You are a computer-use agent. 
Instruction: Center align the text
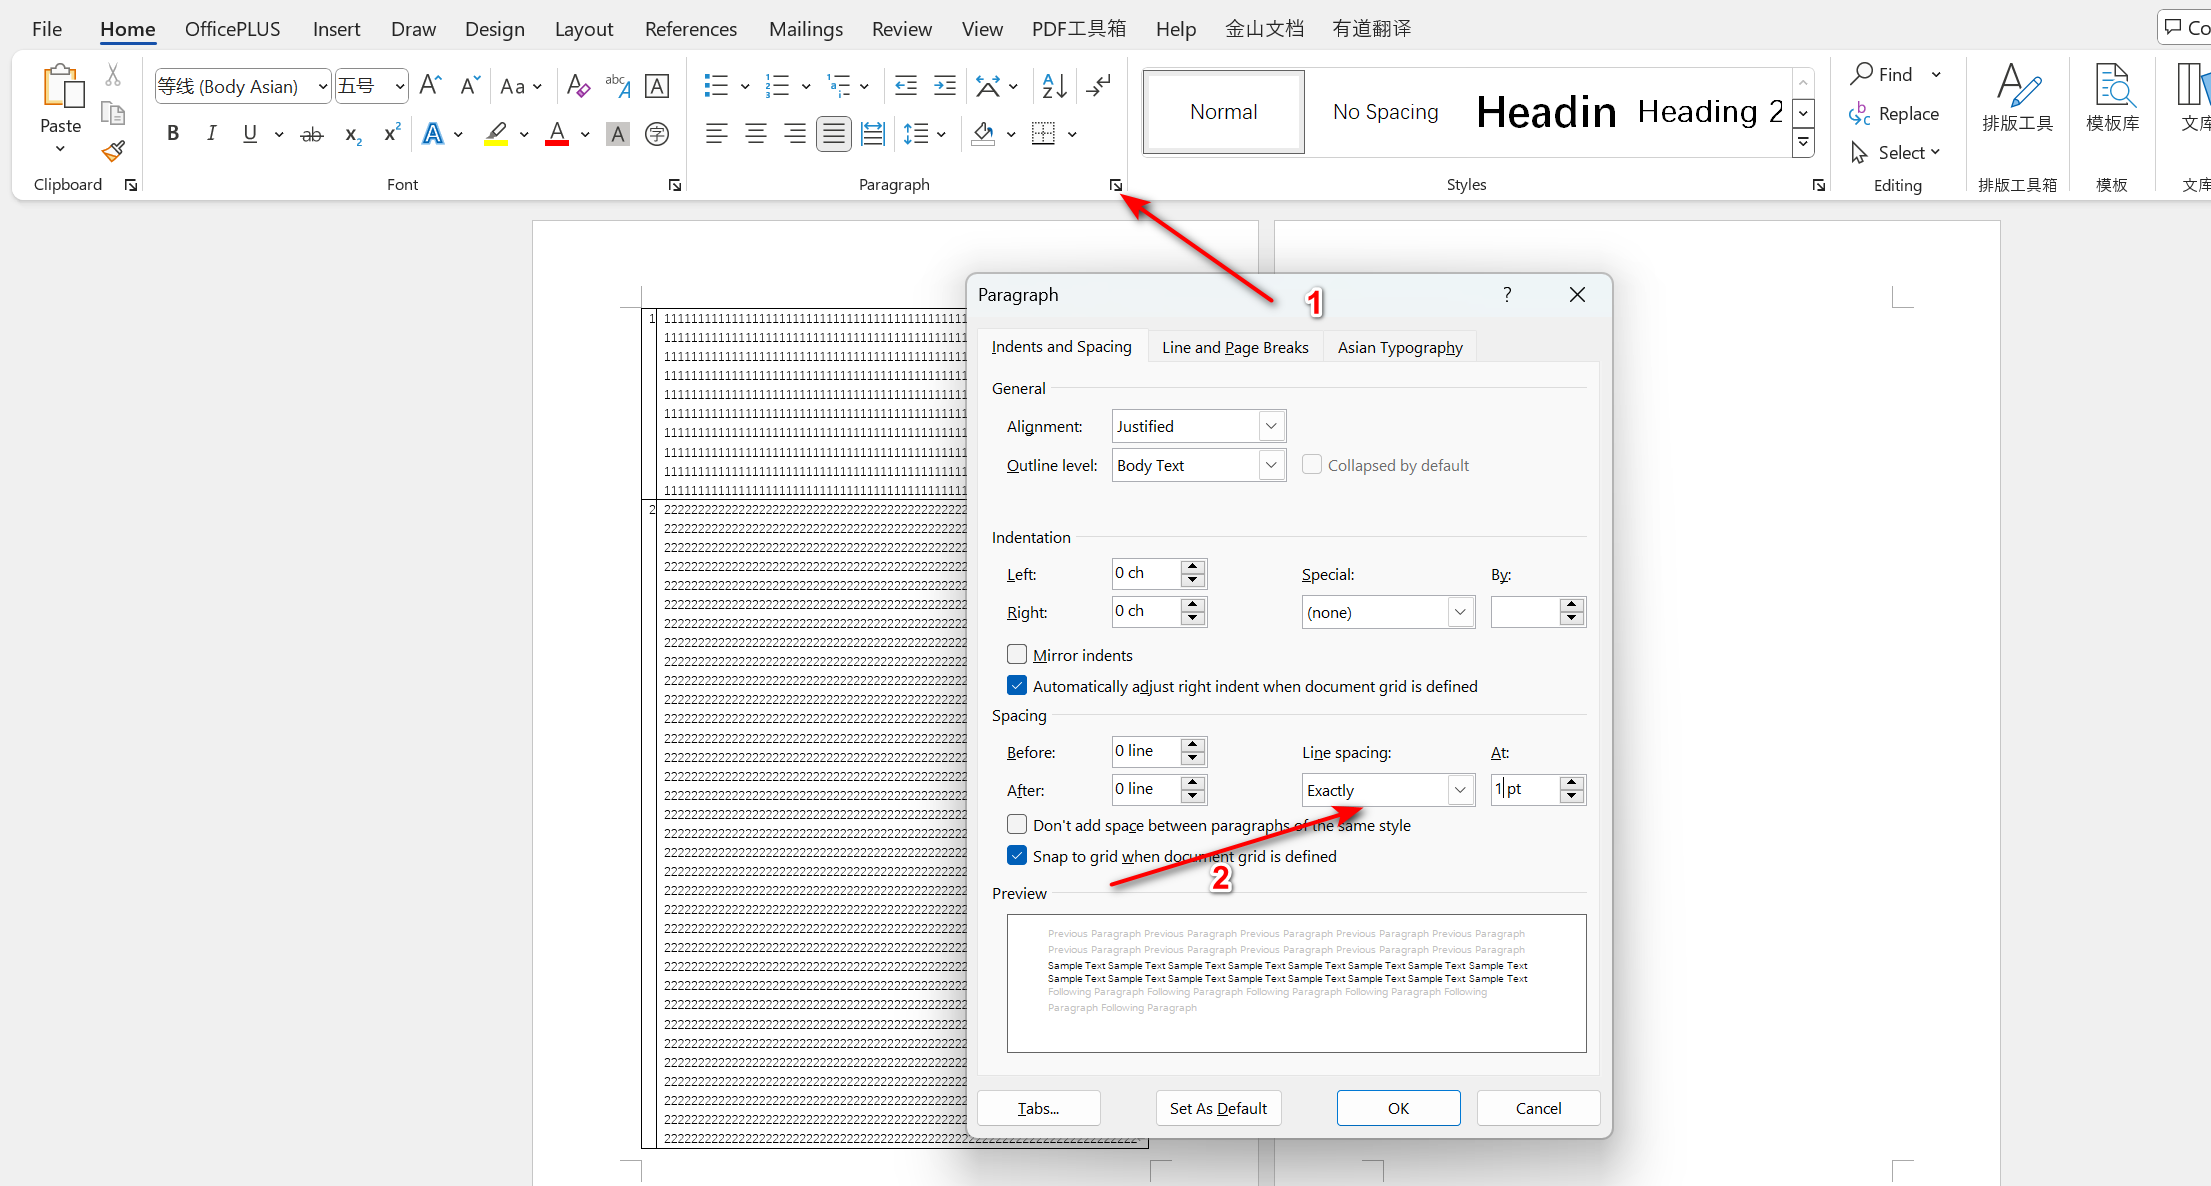[x=755, y=133]
